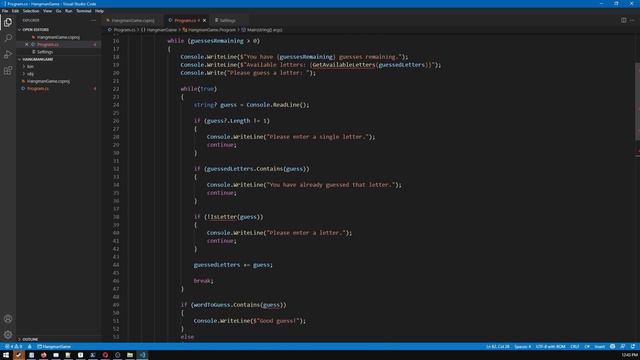The height and width of the screenshot is (360, 640).
Task: Open the Terminal menu
Action: [x=84, y=11]
